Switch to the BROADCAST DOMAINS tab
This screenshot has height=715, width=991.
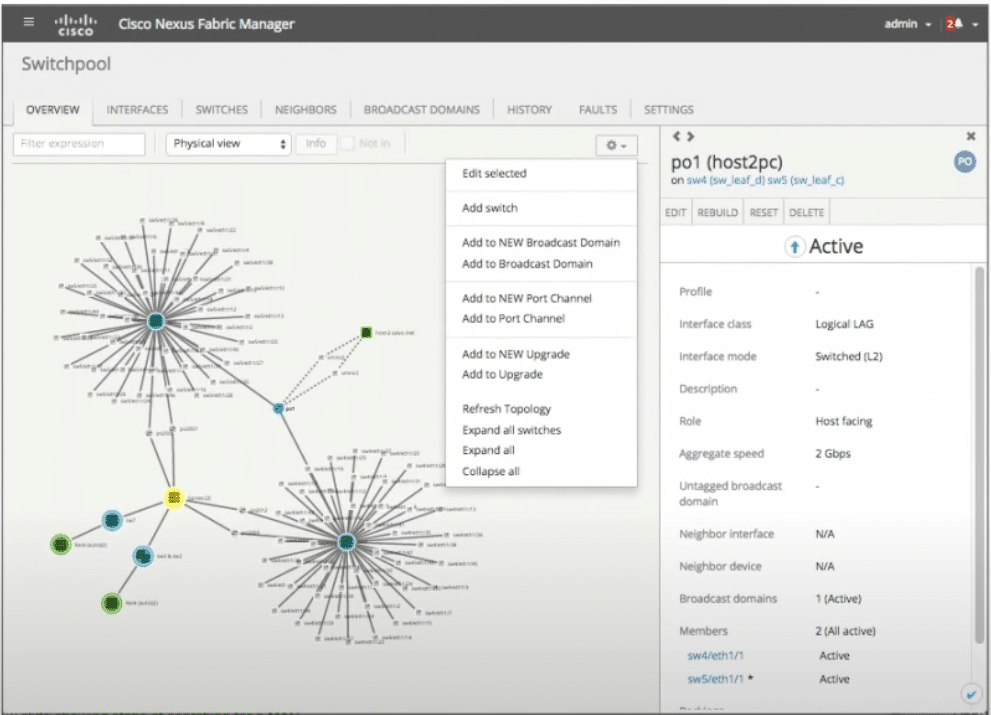(422, 110)
